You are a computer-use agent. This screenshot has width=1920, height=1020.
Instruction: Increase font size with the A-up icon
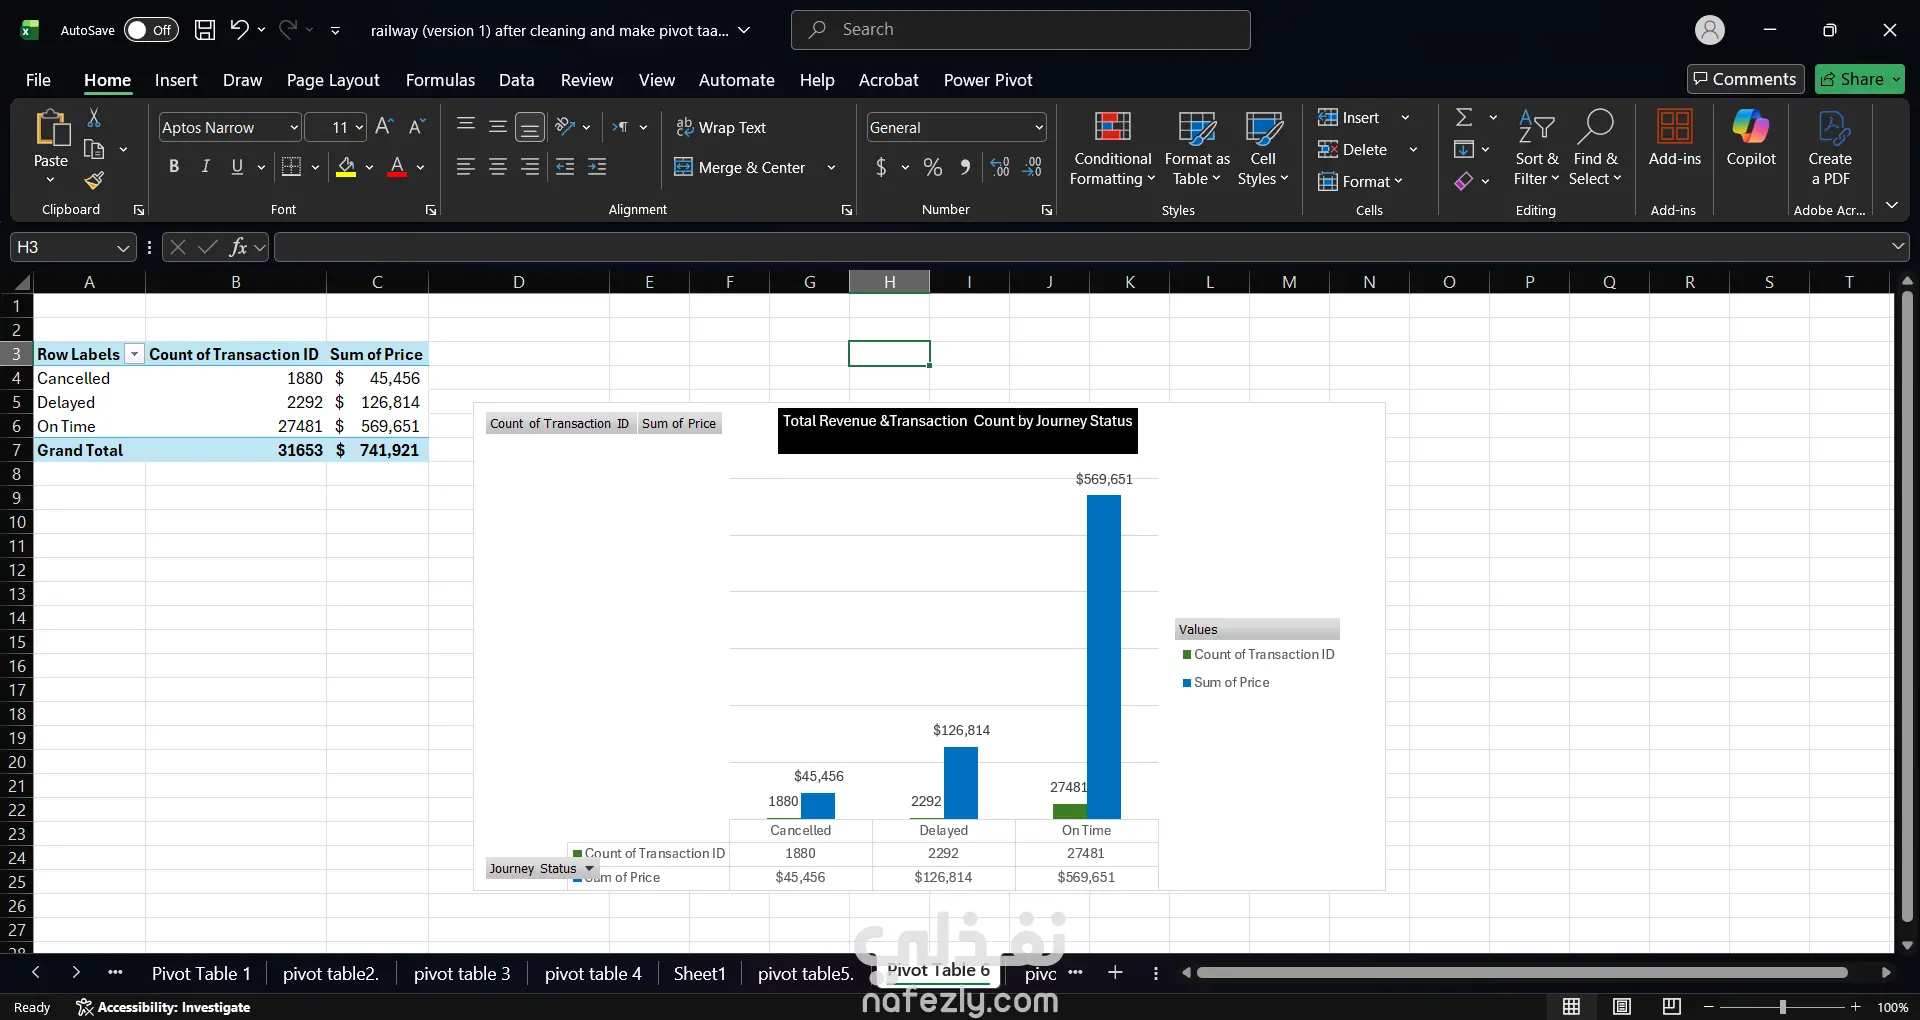384,127
